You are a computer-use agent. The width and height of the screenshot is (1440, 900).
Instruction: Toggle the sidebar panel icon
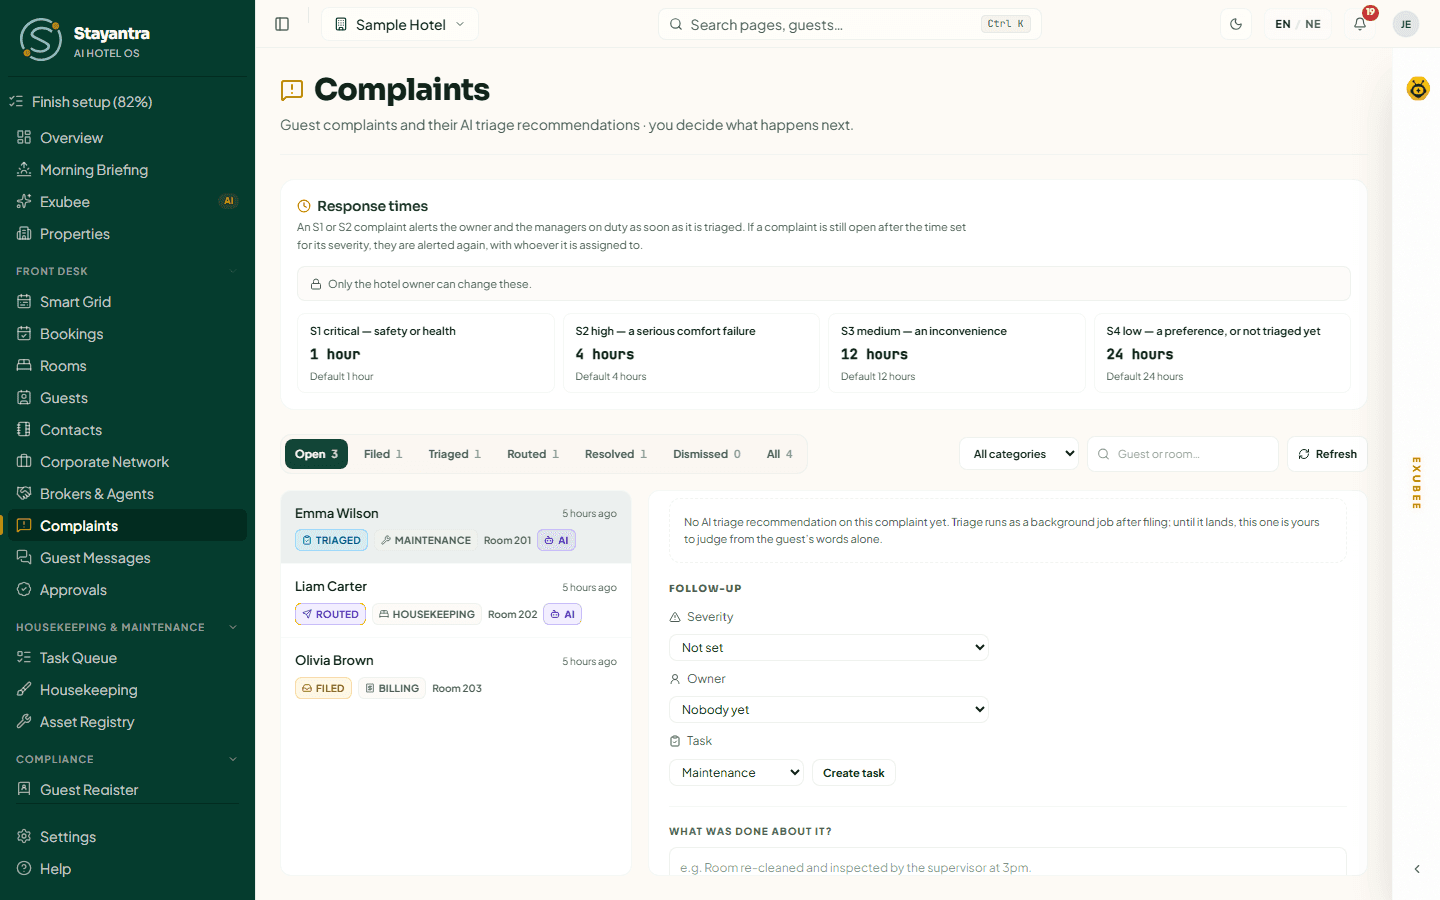coord(282,24)
